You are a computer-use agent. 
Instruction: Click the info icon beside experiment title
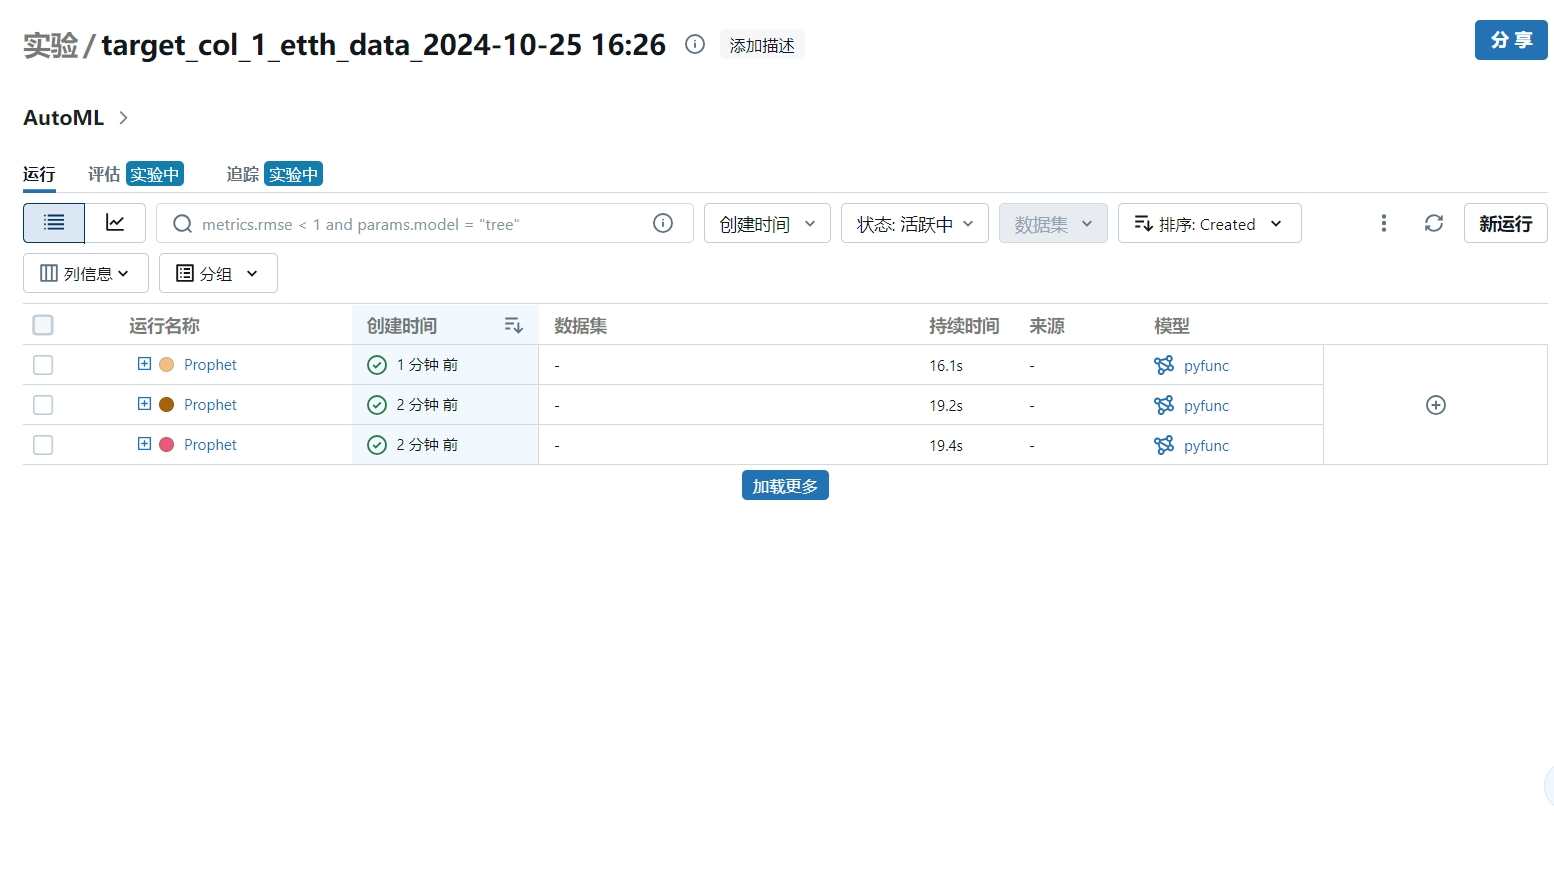[x=695, y=44]
